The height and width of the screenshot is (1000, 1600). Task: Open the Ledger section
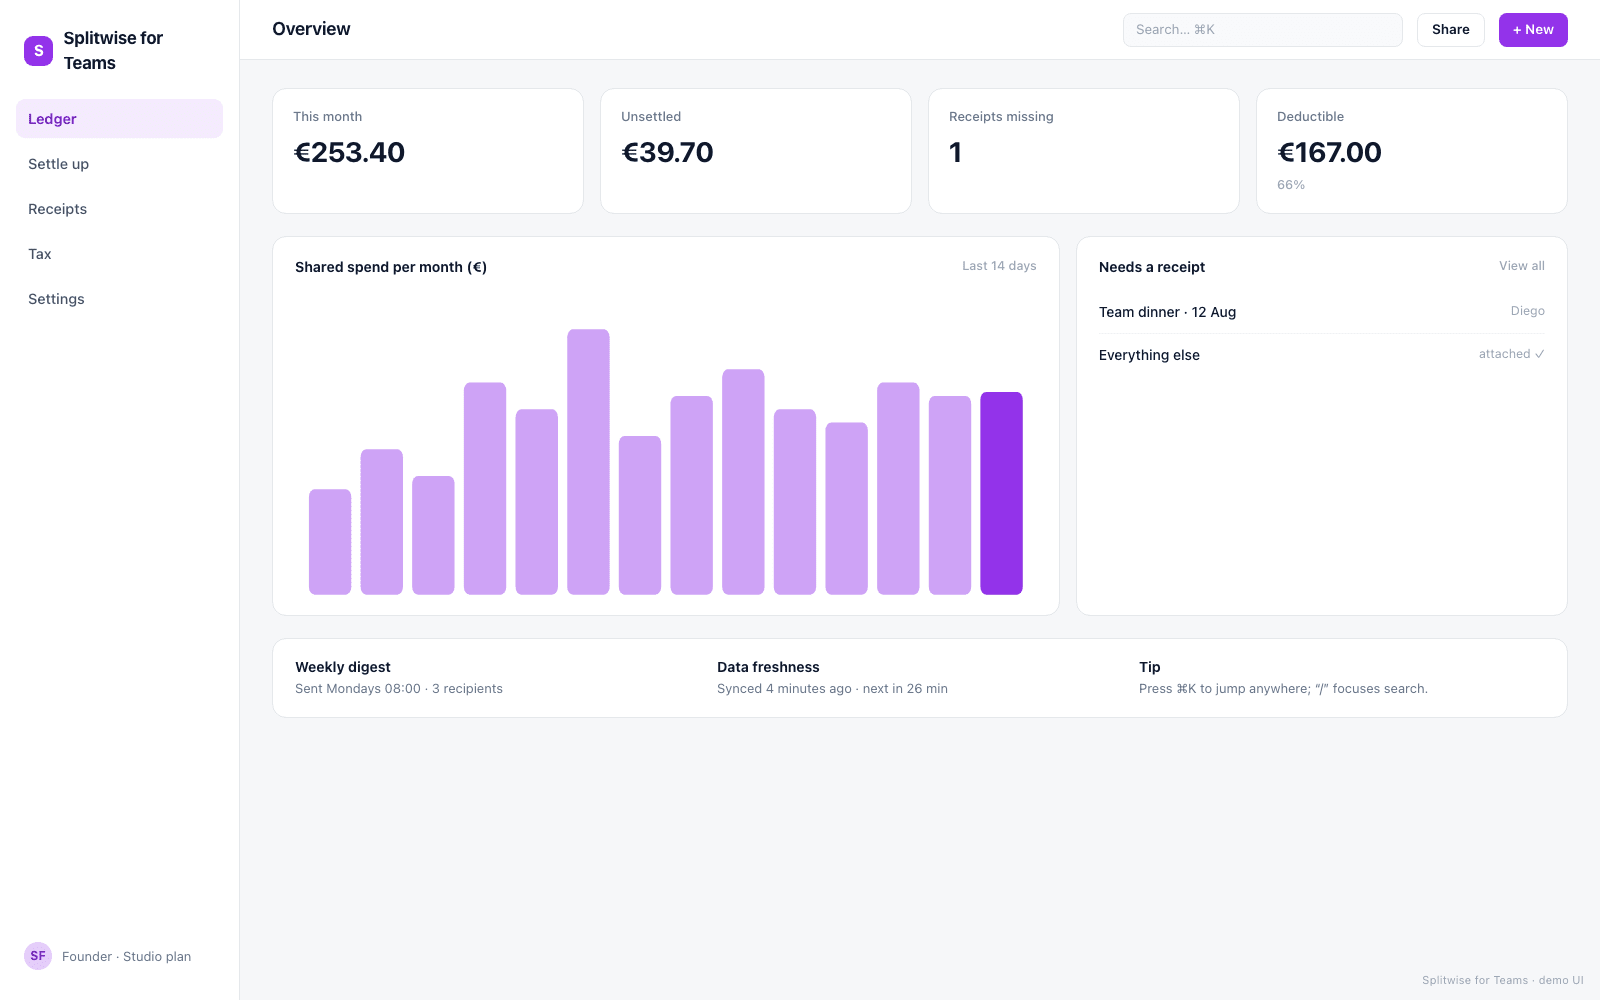[x=119, y=119]
